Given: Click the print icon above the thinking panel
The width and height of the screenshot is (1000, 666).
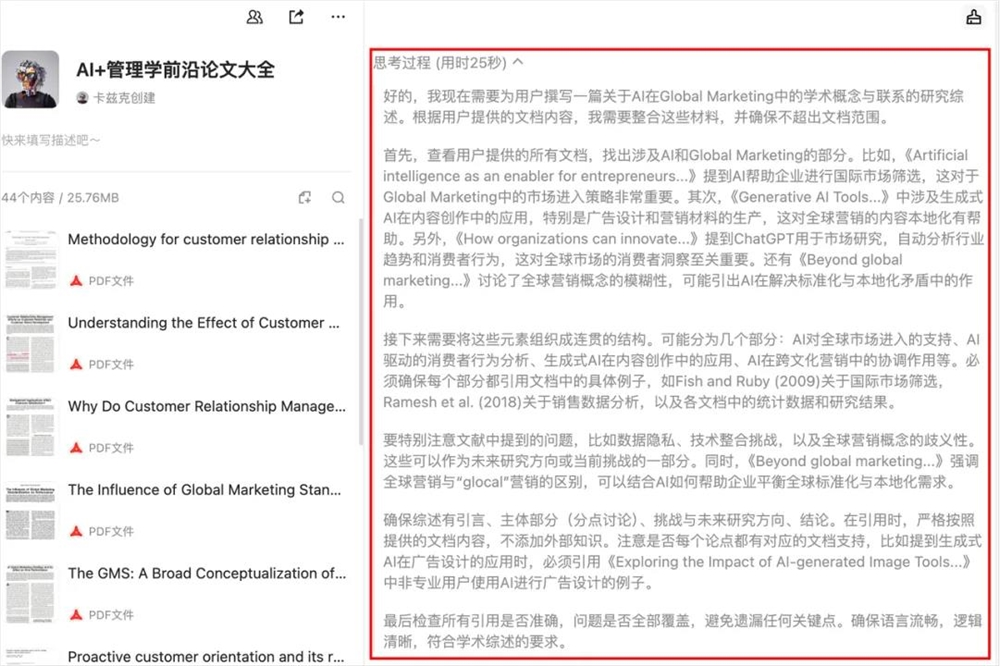Looking at the screenshot, I should coord(976,17).
